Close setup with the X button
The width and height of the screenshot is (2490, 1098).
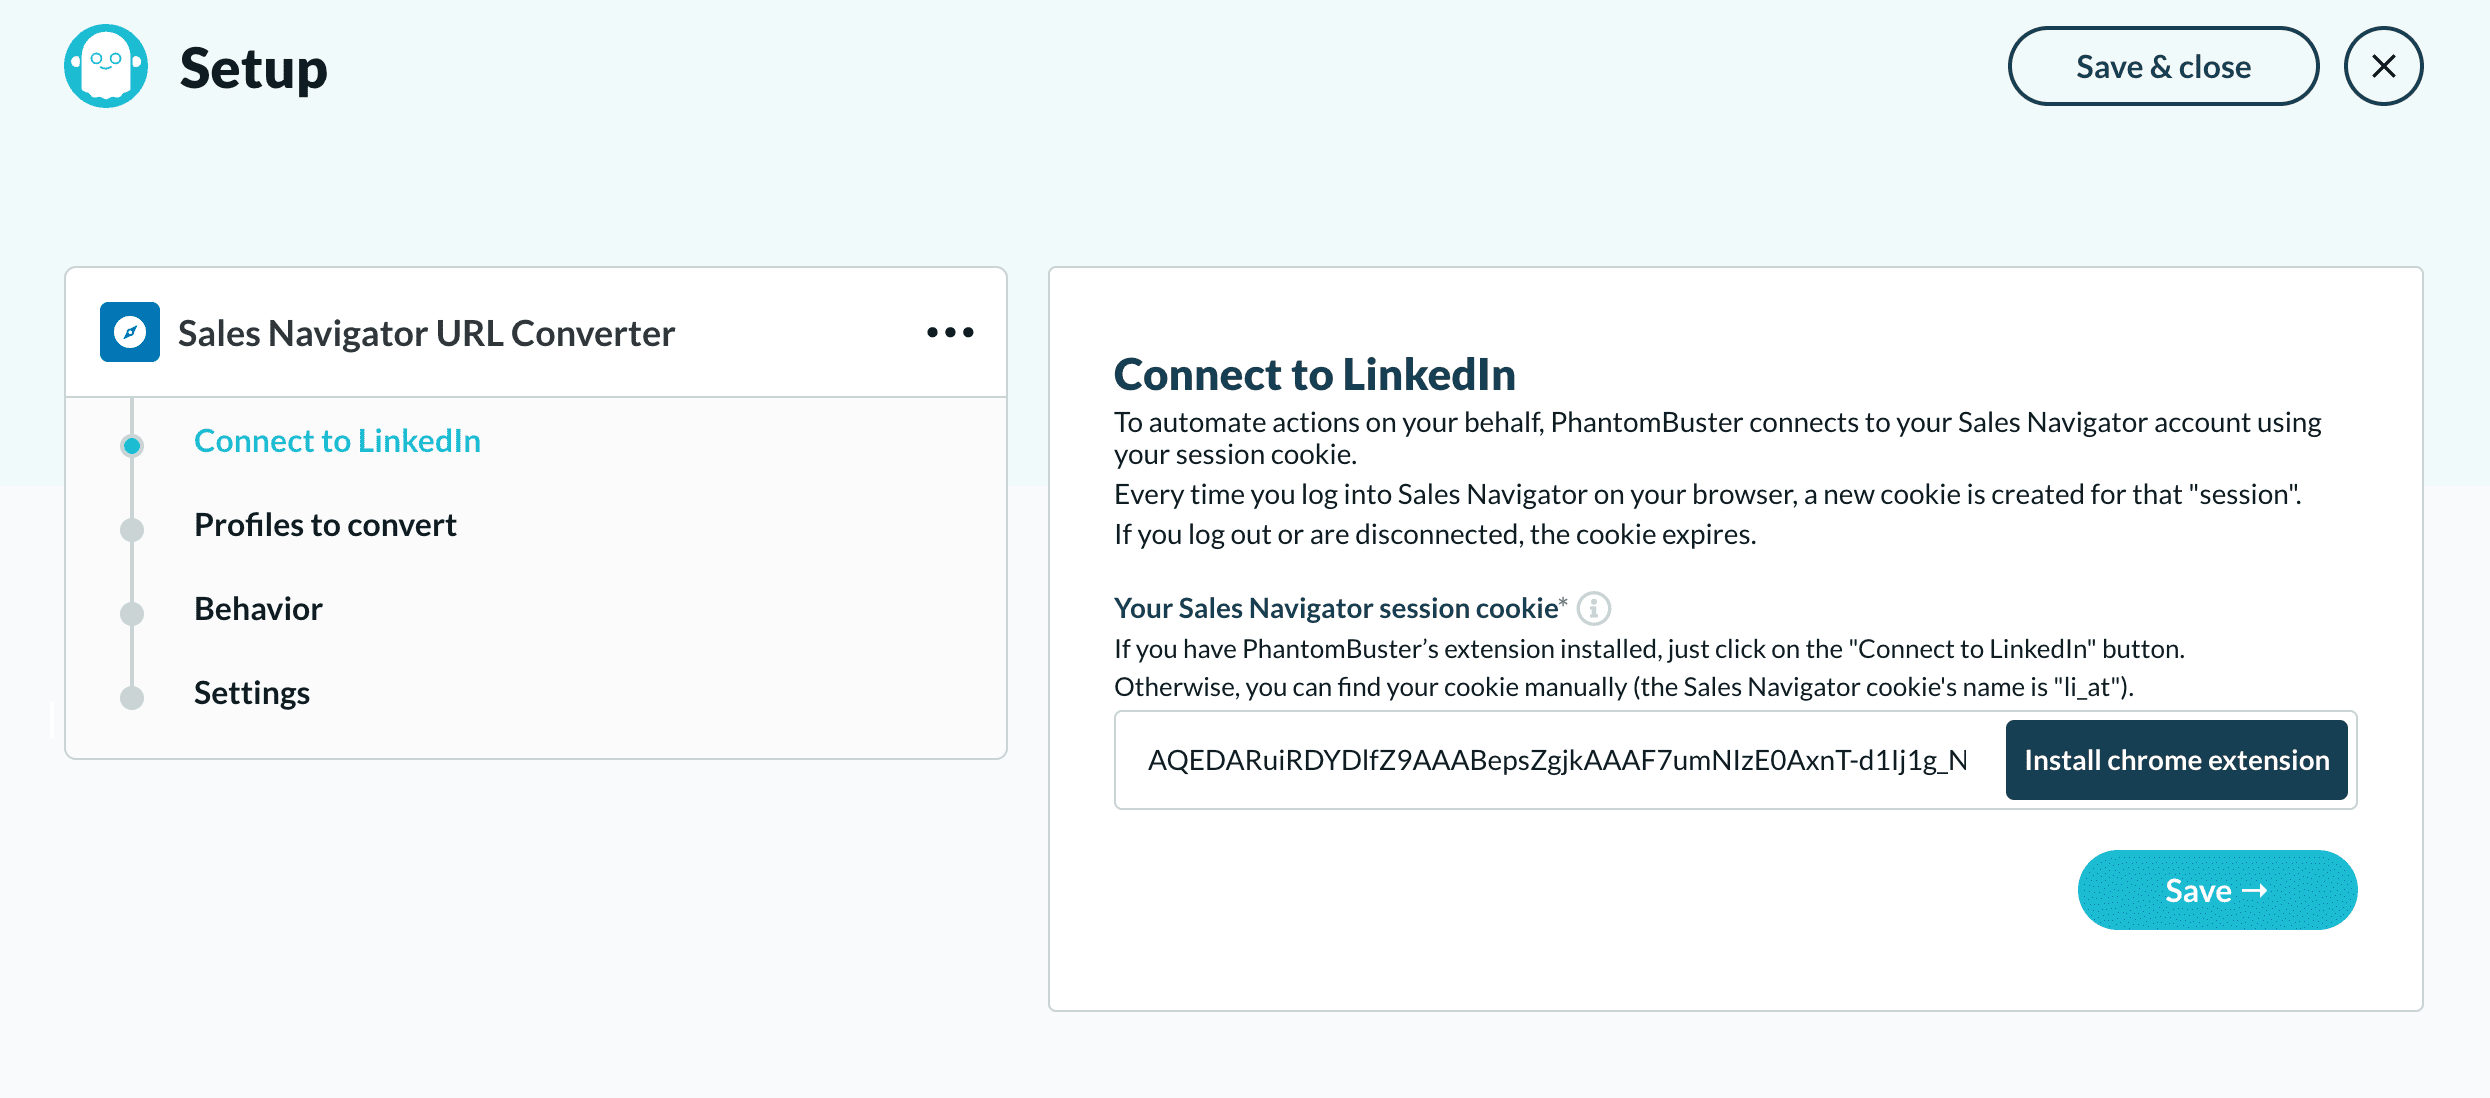tap(2383, 66)
